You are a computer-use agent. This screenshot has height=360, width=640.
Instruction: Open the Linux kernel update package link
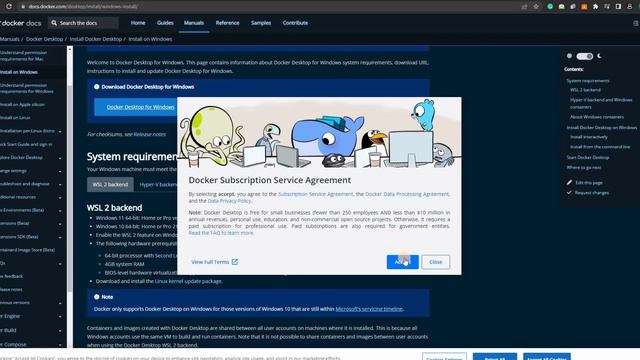click(189, 281)
